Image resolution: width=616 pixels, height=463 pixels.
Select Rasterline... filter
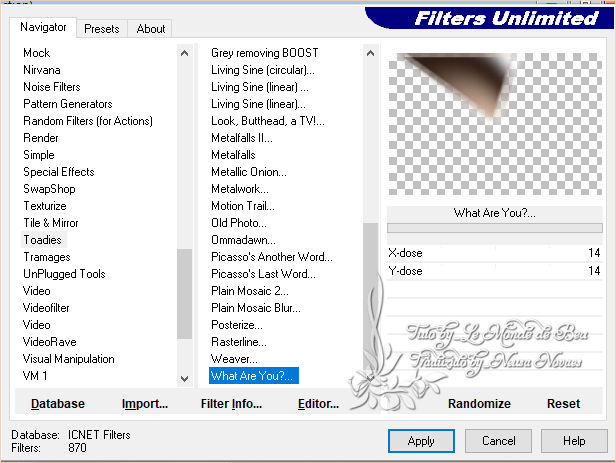238,342
